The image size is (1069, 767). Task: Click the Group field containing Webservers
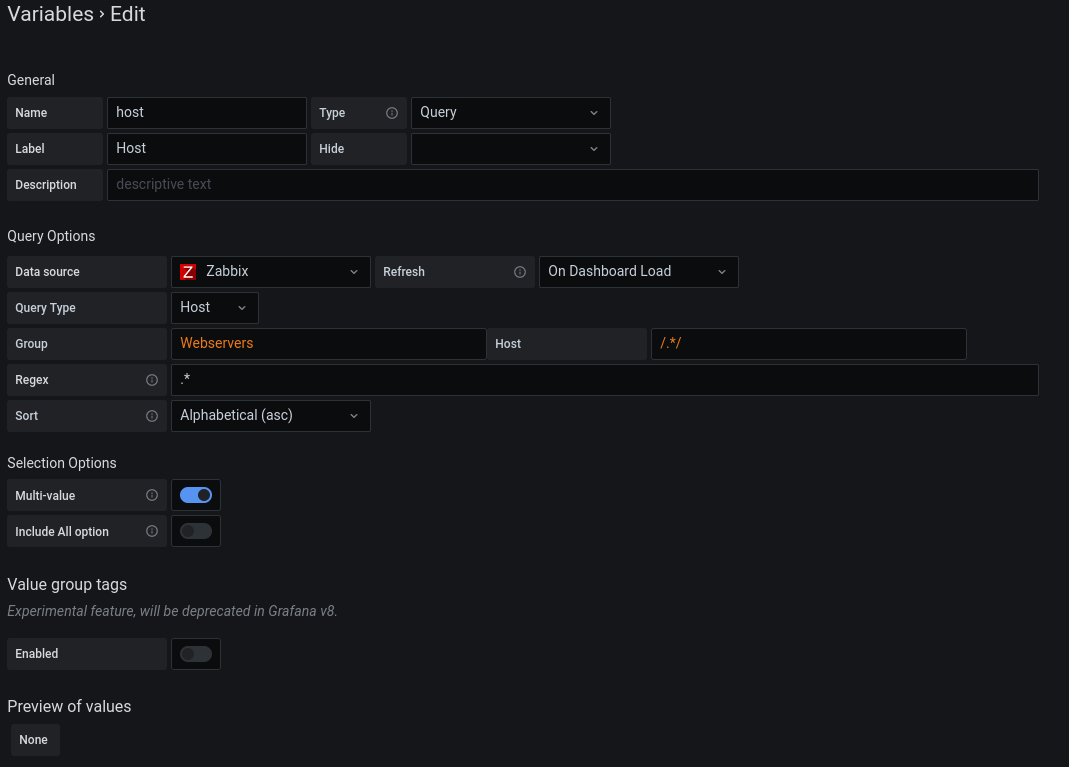[x=328, y=343]
